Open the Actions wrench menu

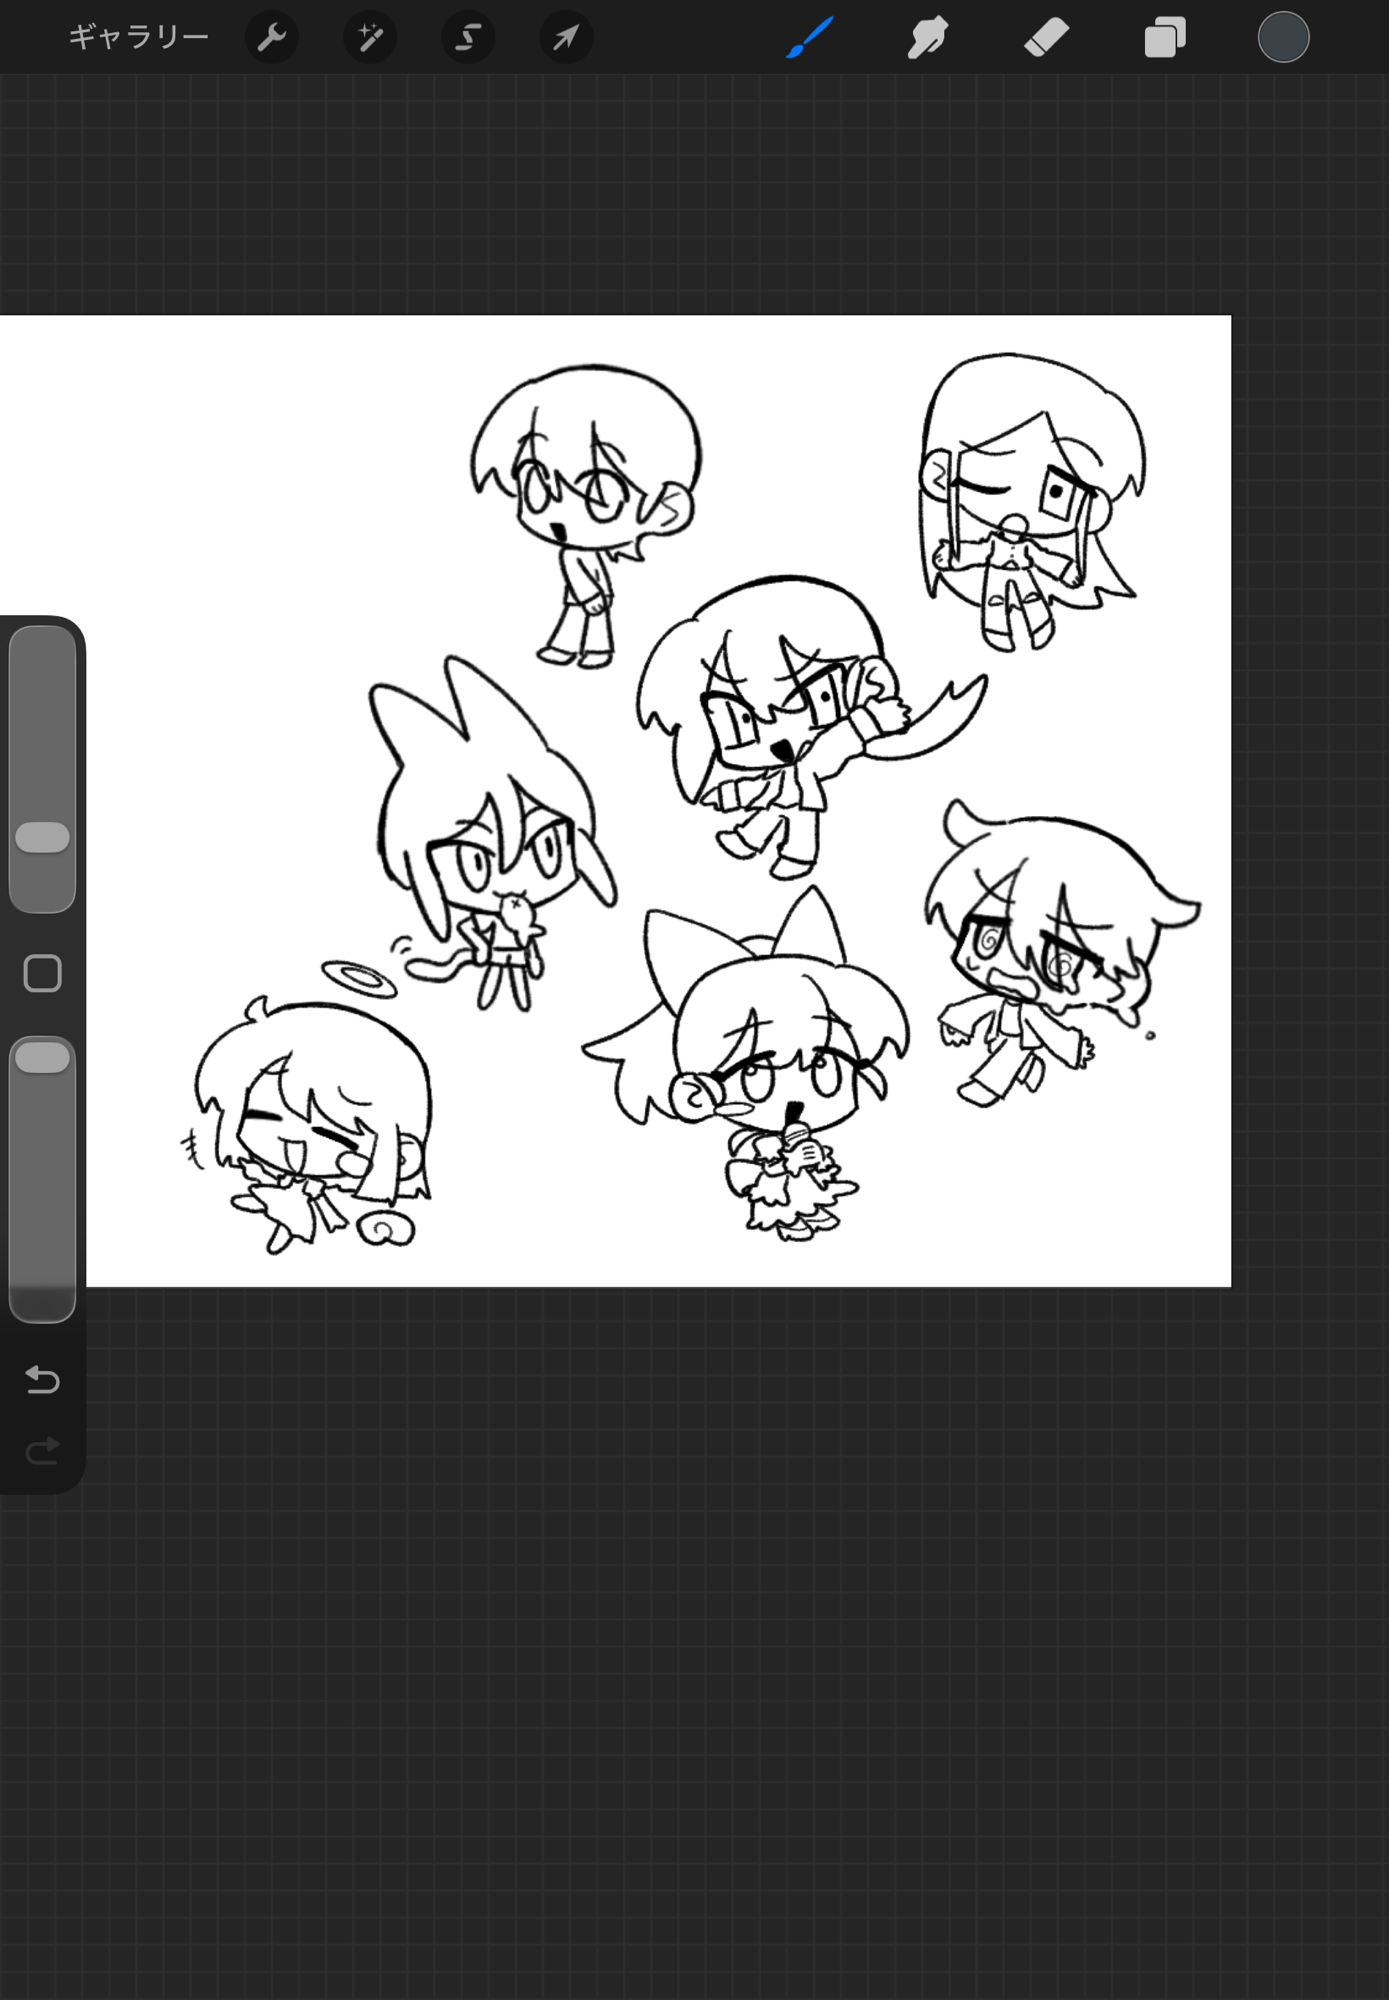click(x=272, y=38)
